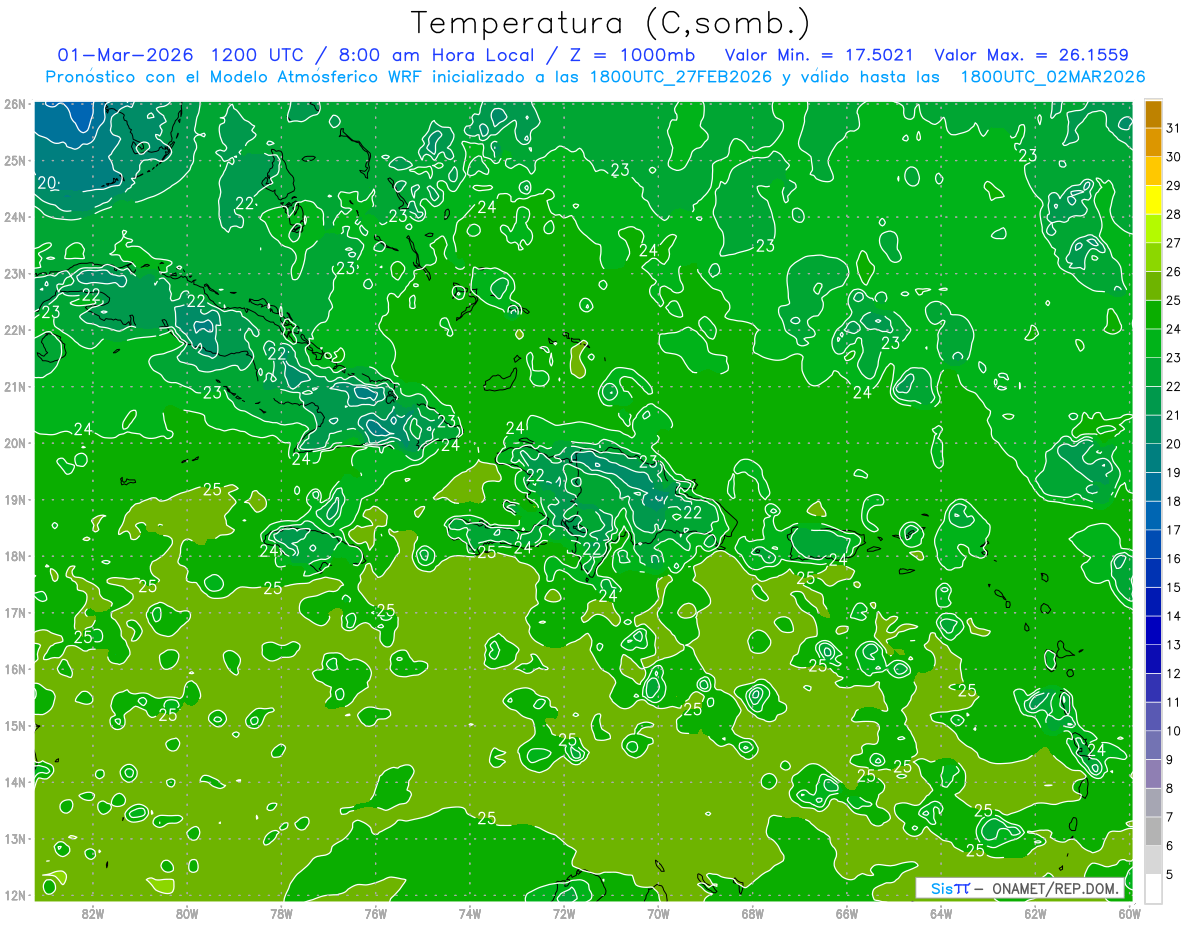This screenshot has width=1200, height=927.
Task: Pick the purple swatch between 9 and 10
Action: [x=1153, y=746]
